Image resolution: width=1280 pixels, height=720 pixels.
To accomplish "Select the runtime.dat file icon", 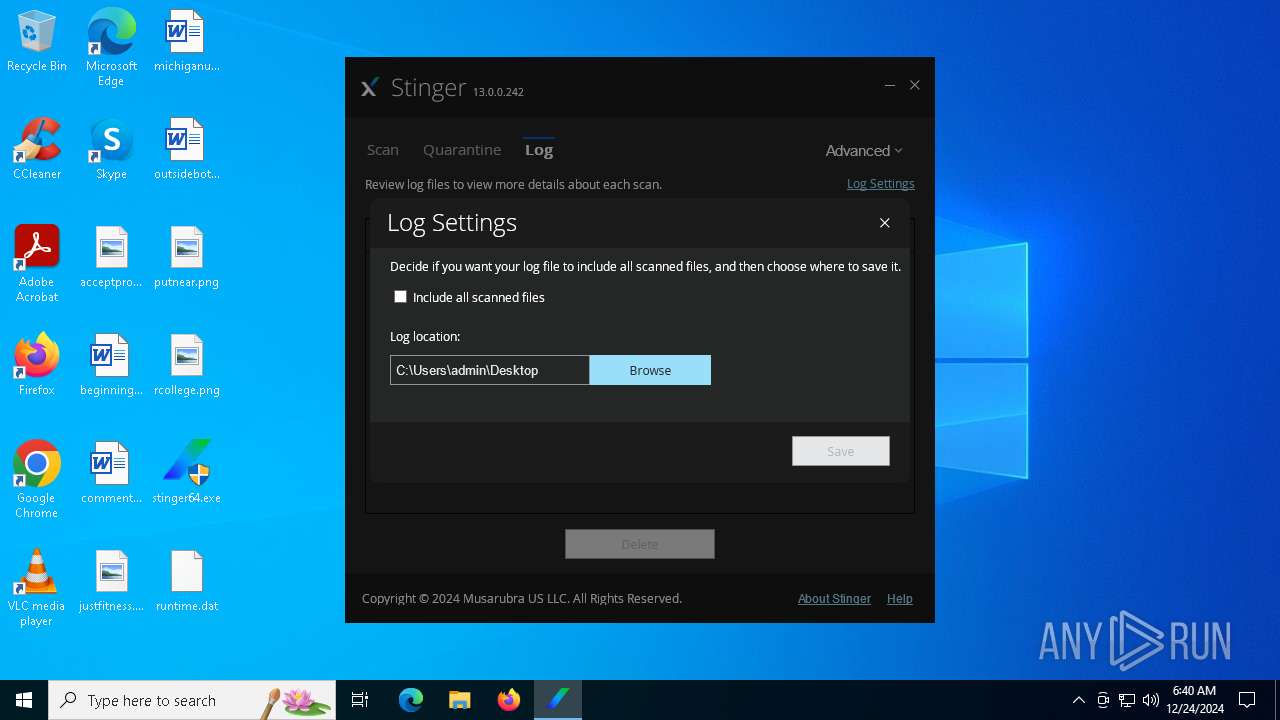I will tap(186, 581).
